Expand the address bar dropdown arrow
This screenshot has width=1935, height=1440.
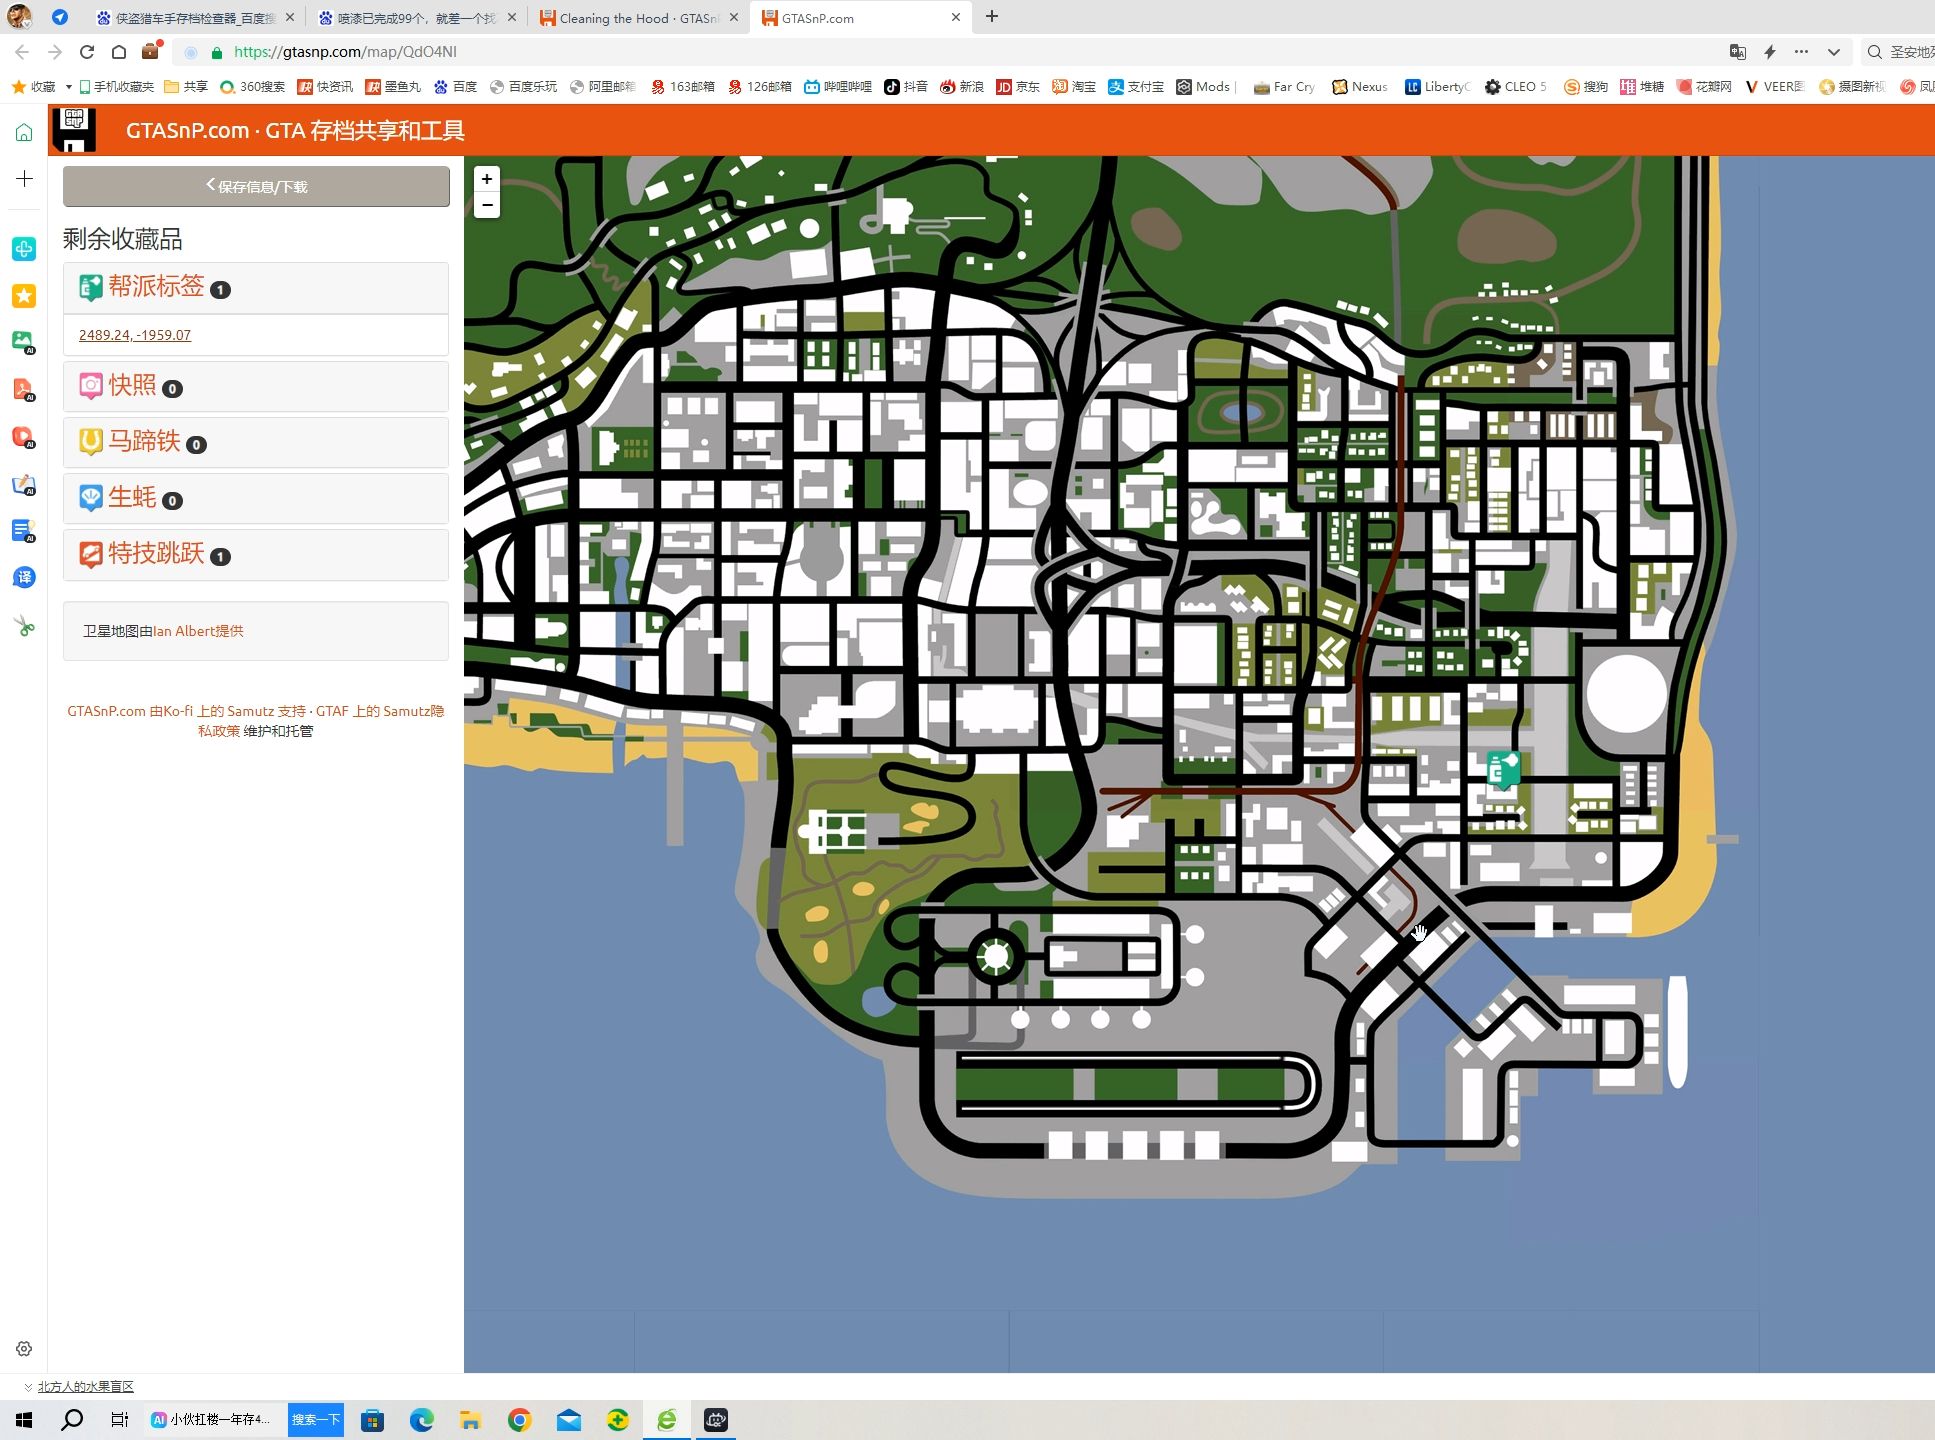[x=1833, y=52]
